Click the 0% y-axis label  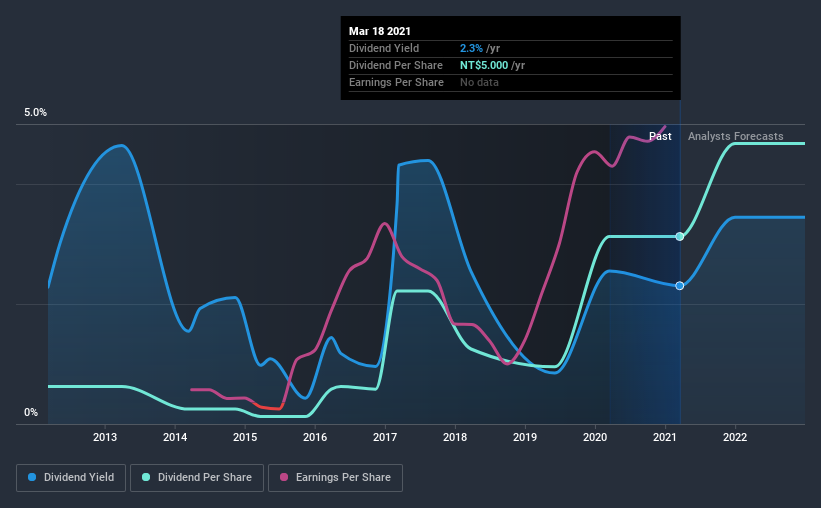coord(31,413)
